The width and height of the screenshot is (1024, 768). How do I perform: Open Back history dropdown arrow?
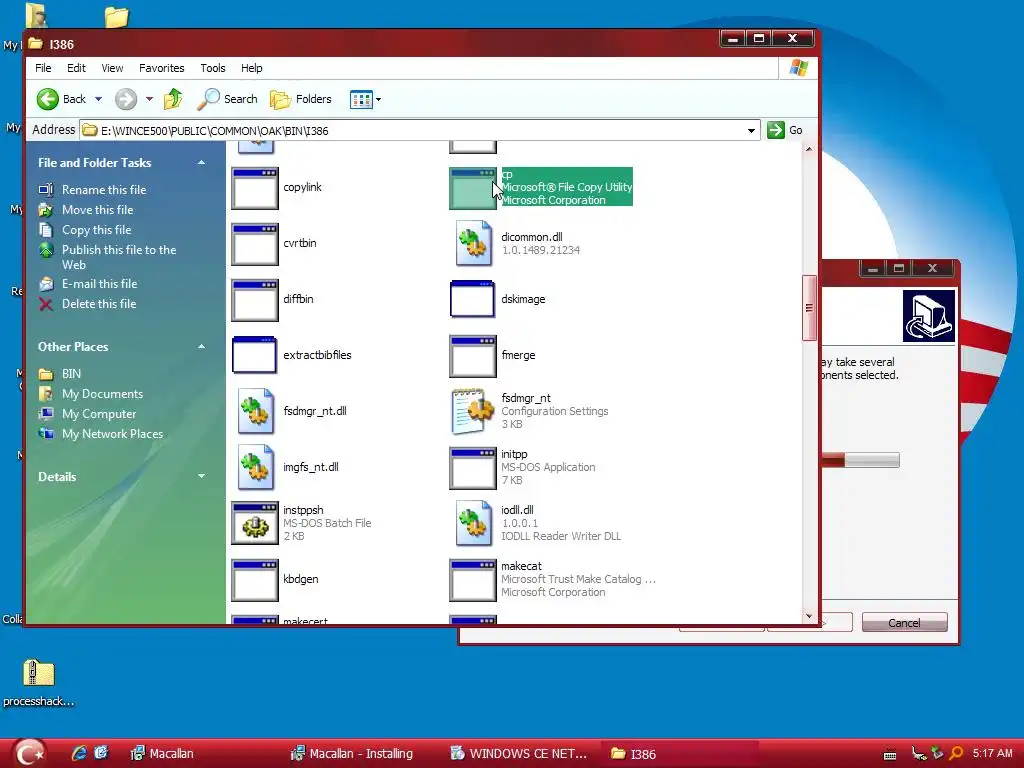(x=99, y=99)
